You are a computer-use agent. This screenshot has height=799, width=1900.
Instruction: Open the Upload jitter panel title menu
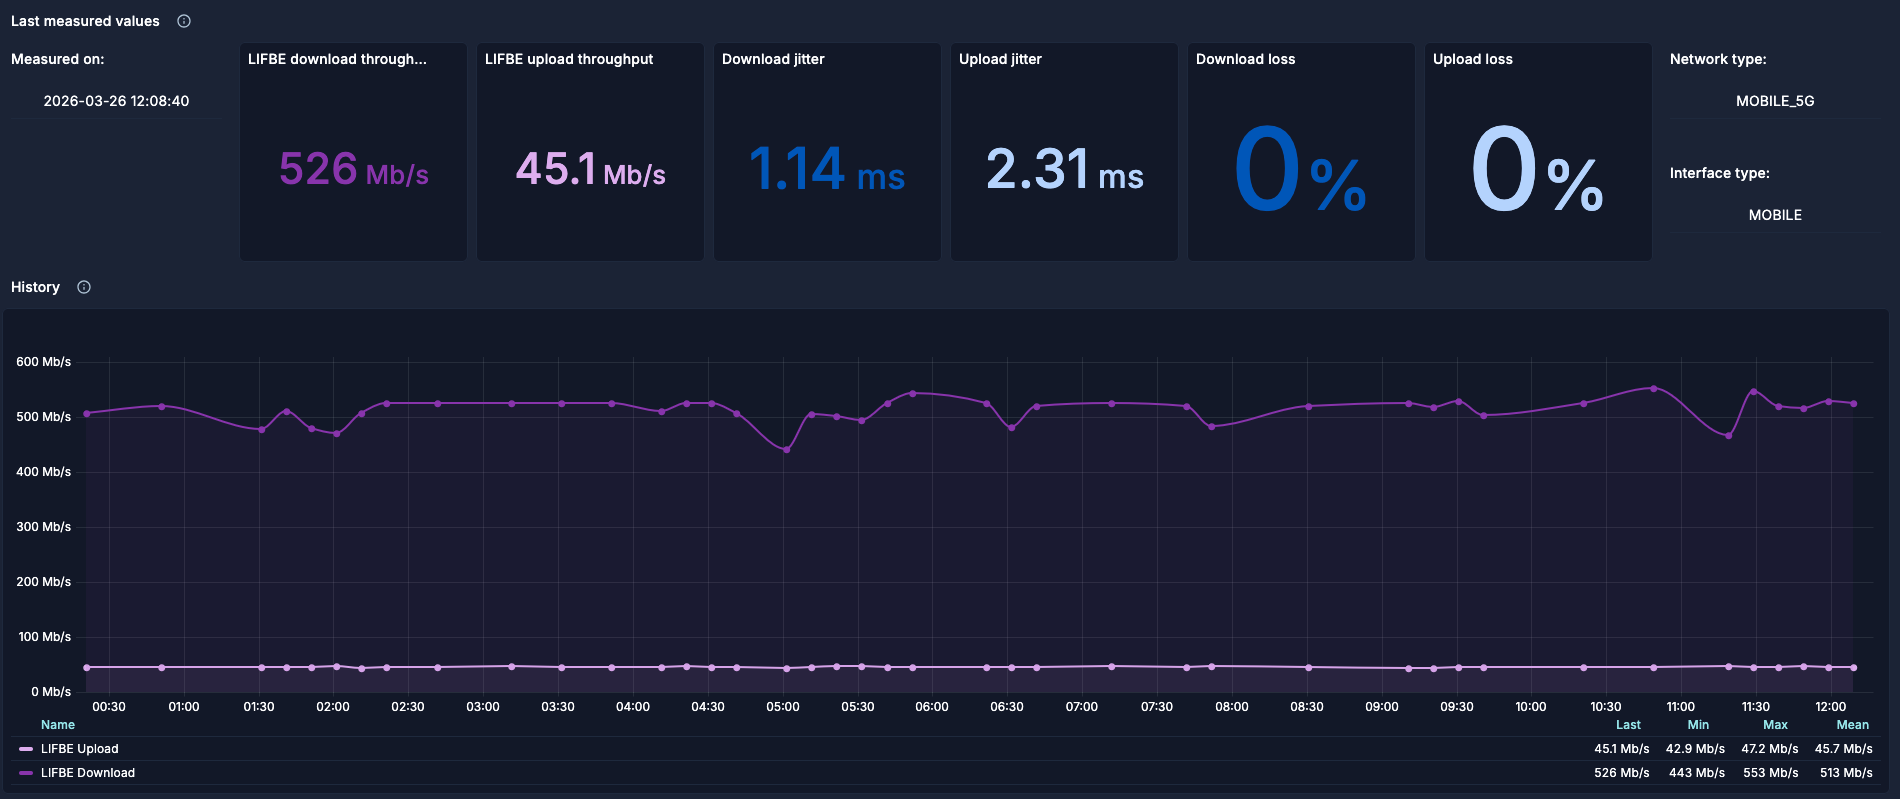(x=1000, y=59)
